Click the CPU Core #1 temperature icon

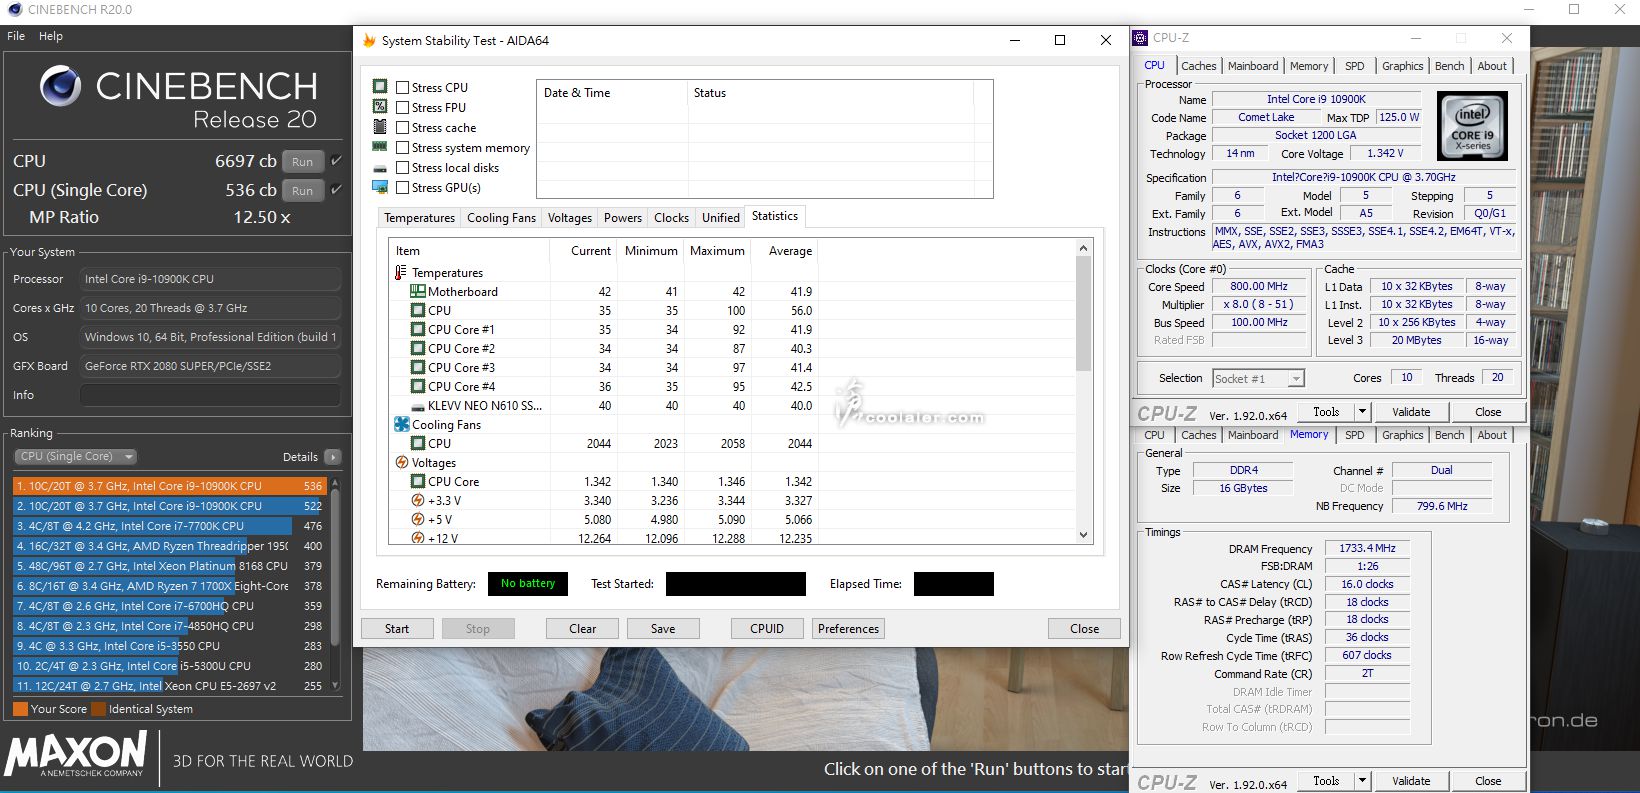(x=418, y=330)
